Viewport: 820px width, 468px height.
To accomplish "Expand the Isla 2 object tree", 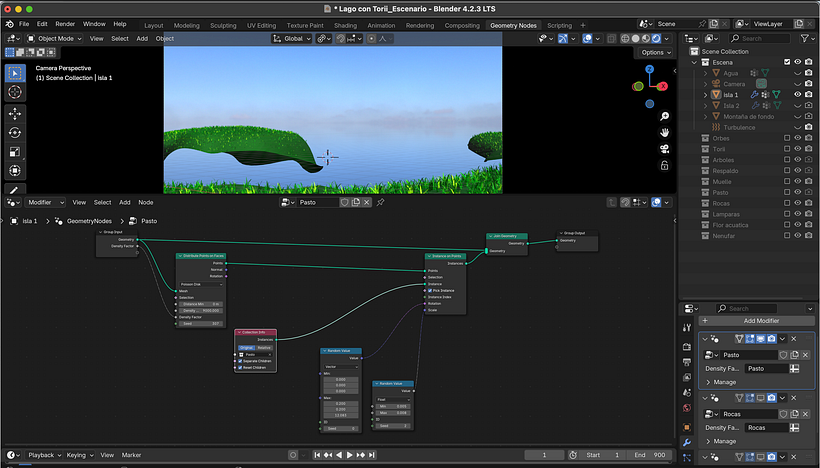I will [705, 106].
